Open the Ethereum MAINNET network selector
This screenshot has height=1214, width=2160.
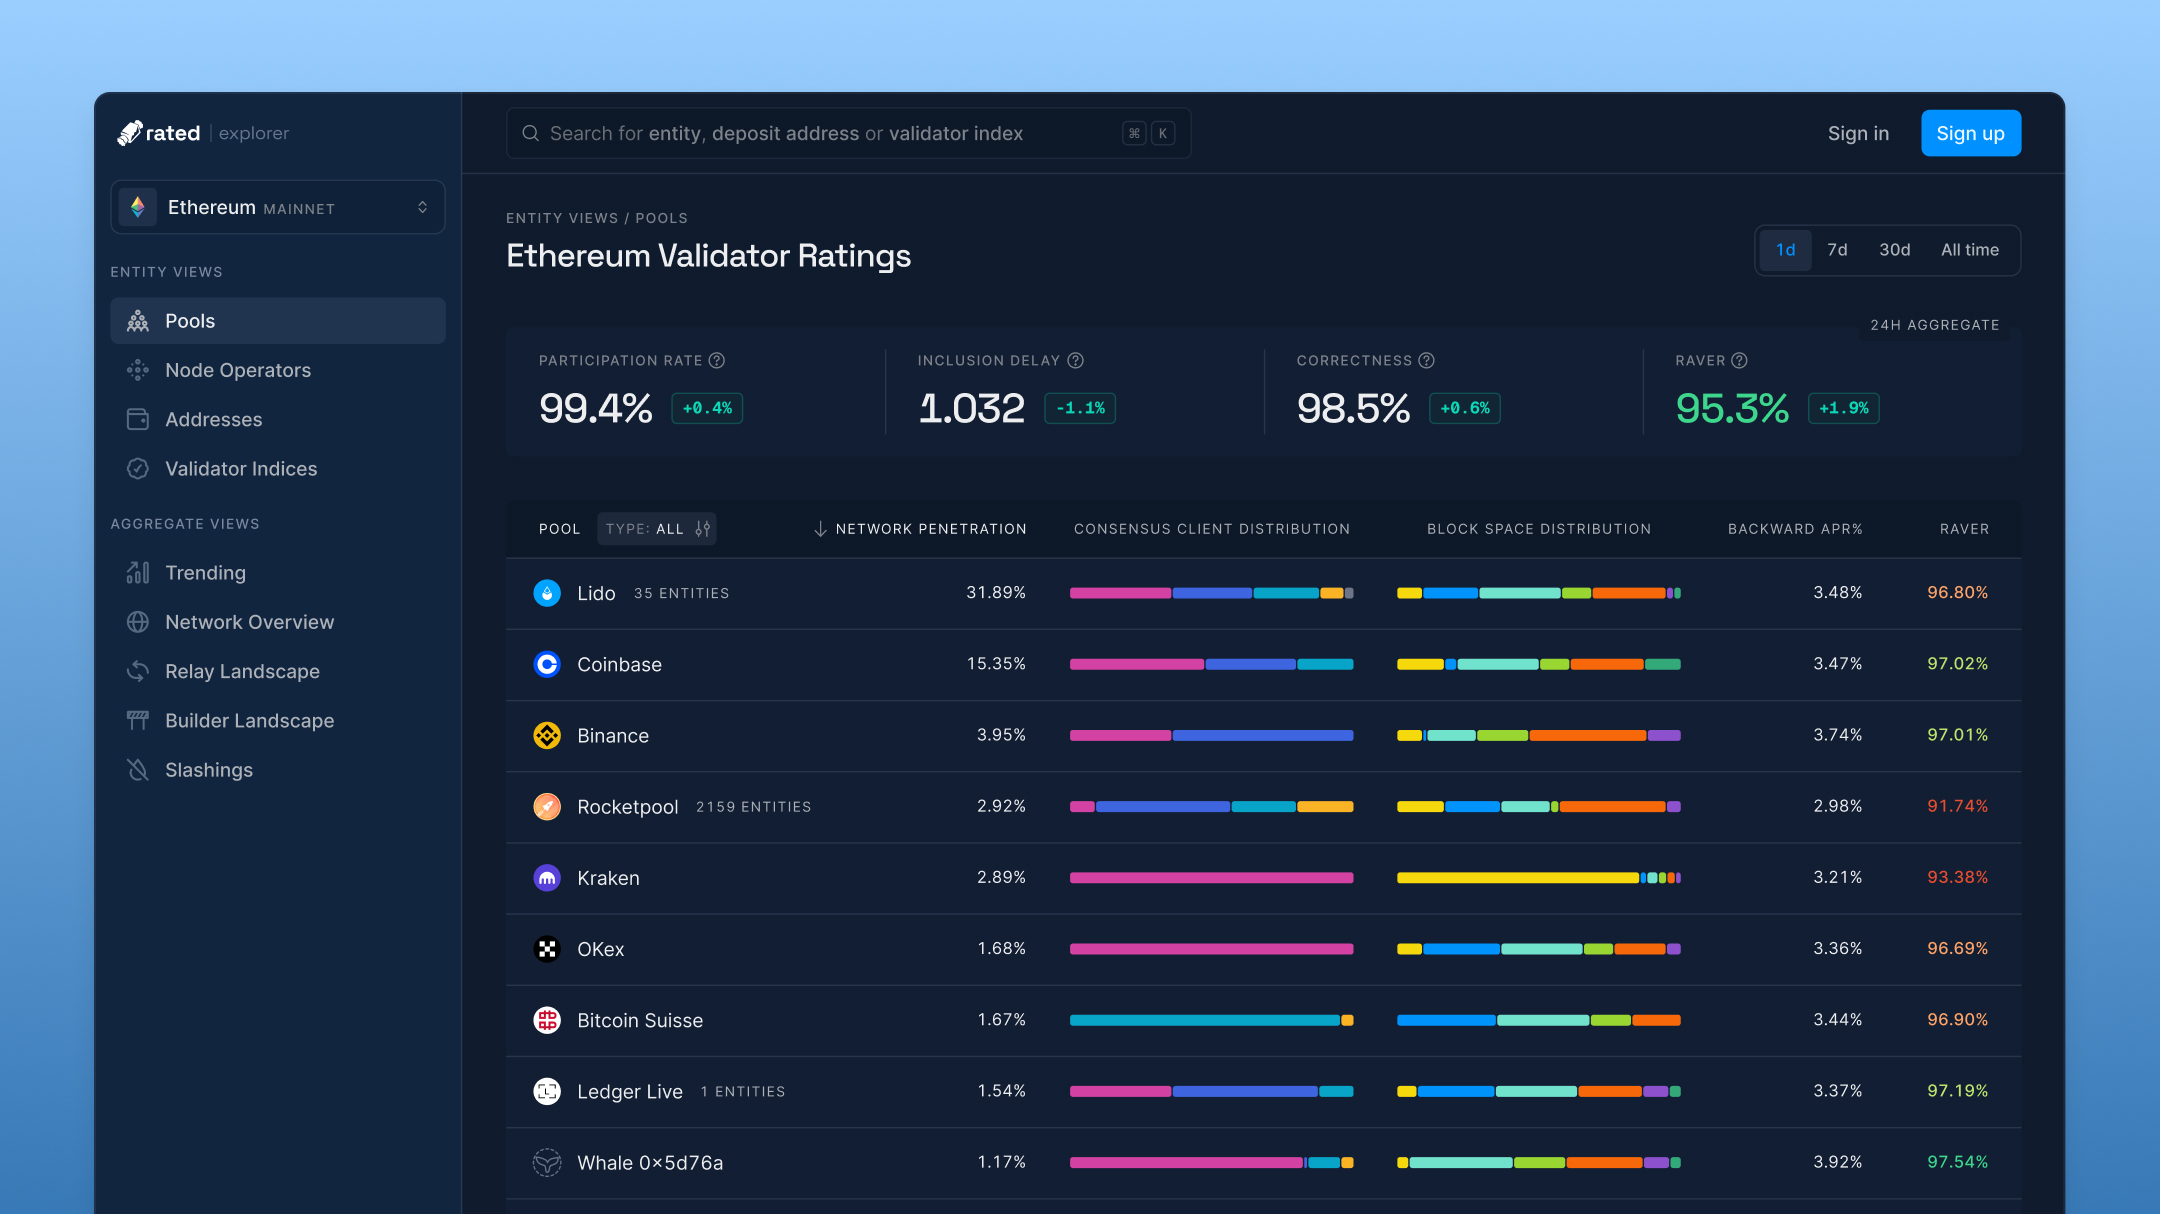click(x=278, y=207)
